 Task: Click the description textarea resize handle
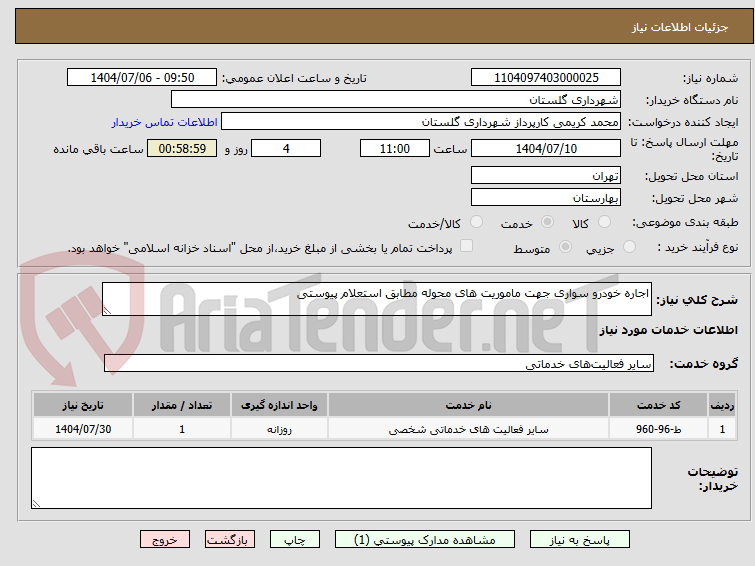click(107, 311)
